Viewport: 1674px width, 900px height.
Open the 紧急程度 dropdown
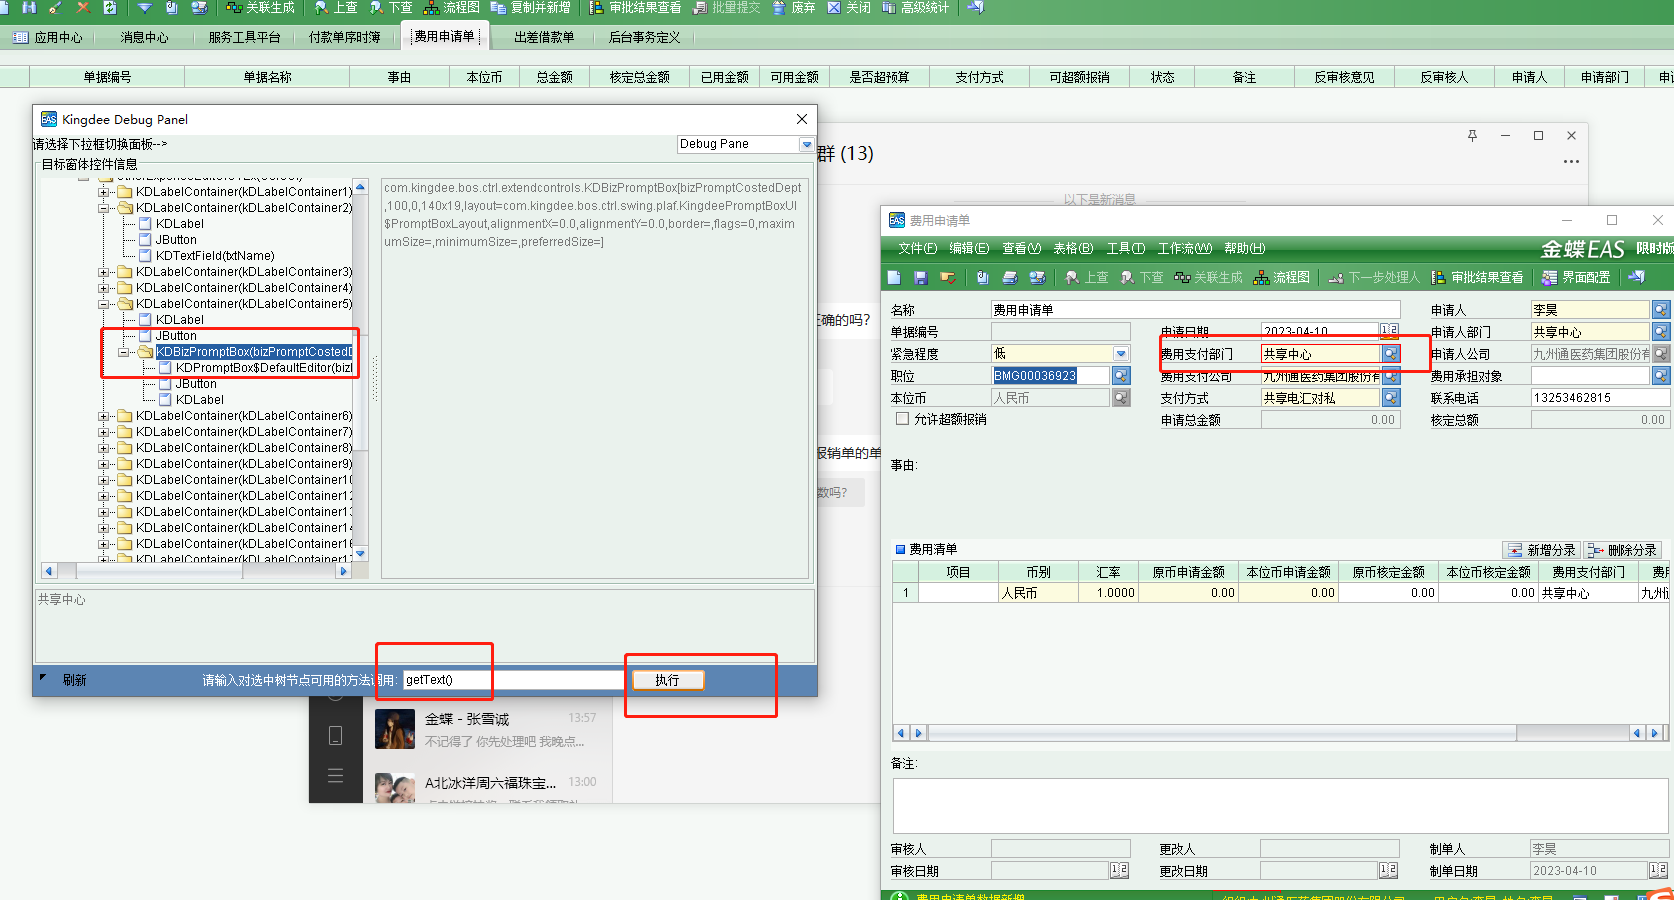pos(1121,354)
